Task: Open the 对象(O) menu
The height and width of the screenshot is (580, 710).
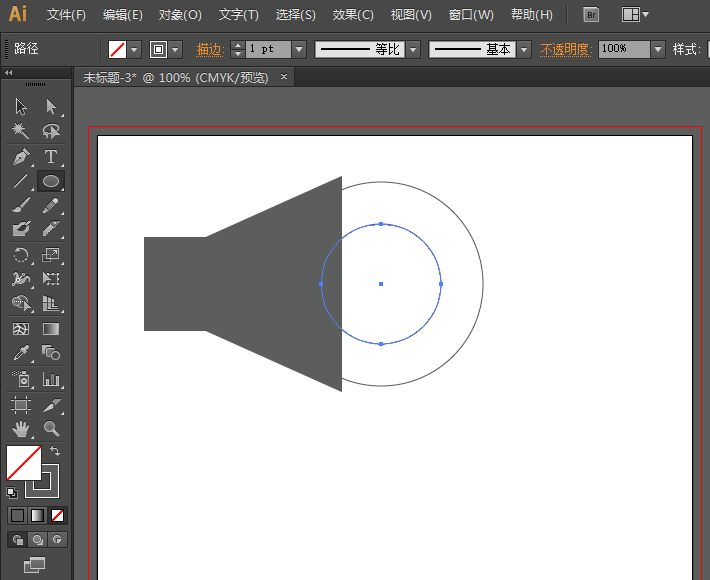Action: click(180, 15)
